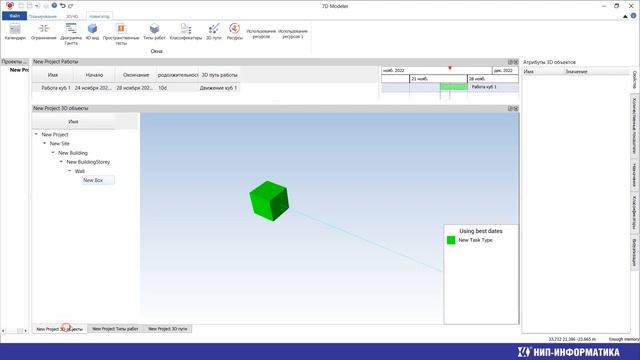Open the 3D пути window
The image size is (640, 360).
coord(213,32)
